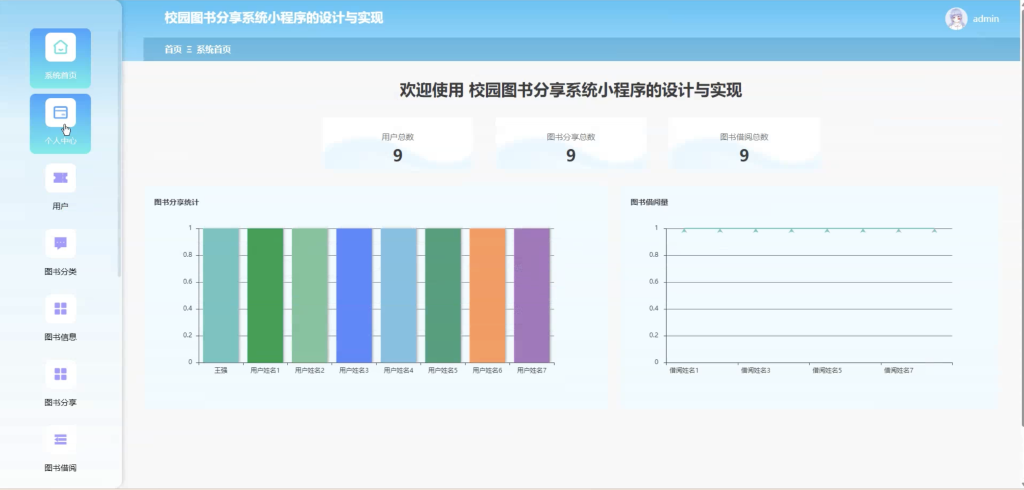Click the first data point on 图书借阅量 line
The width and height of the screenshot is (1024, 490).
tap(684, 230)
